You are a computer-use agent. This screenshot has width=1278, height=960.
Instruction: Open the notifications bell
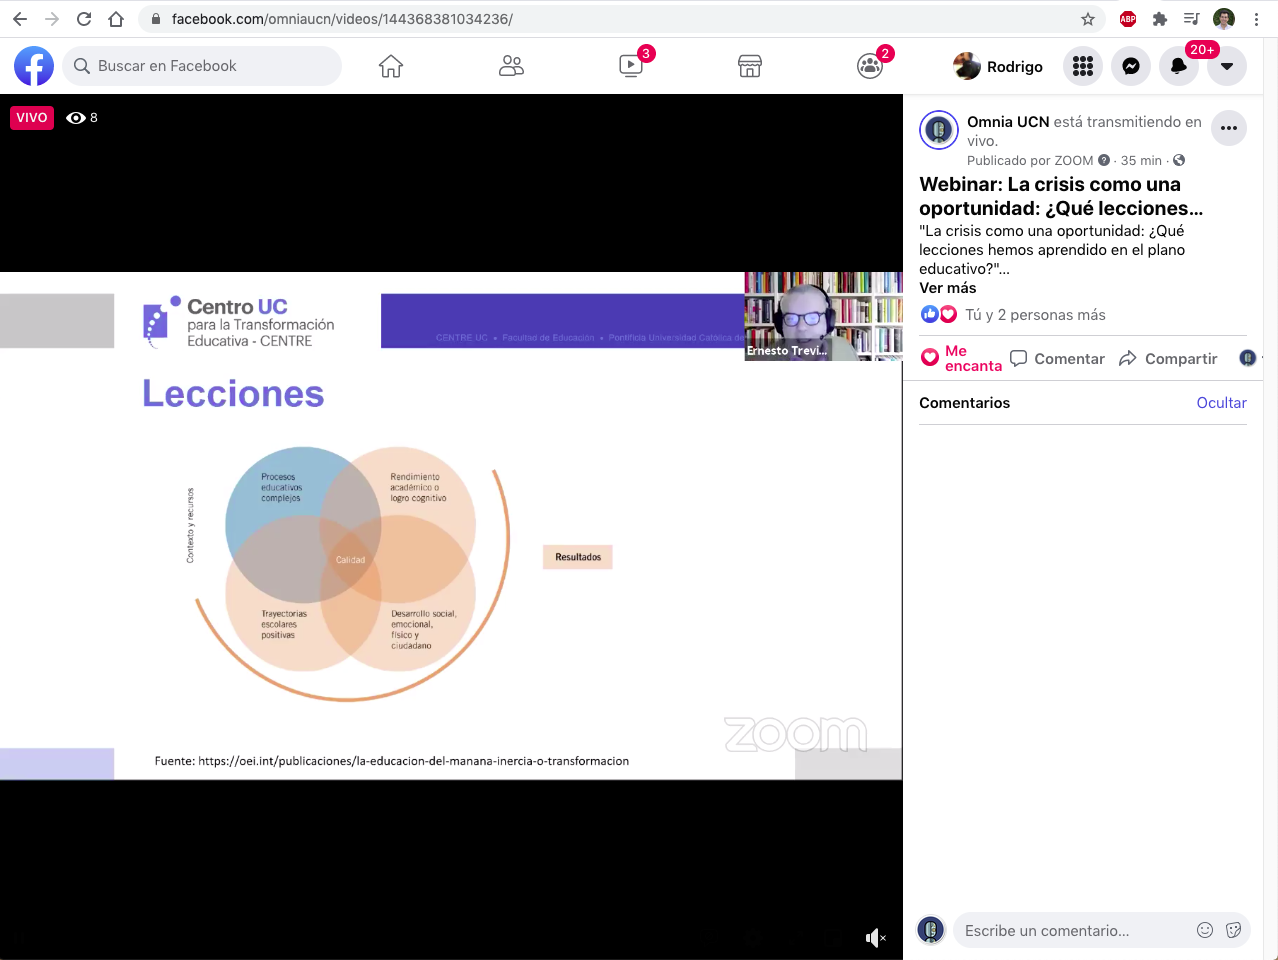[1179, 66]
